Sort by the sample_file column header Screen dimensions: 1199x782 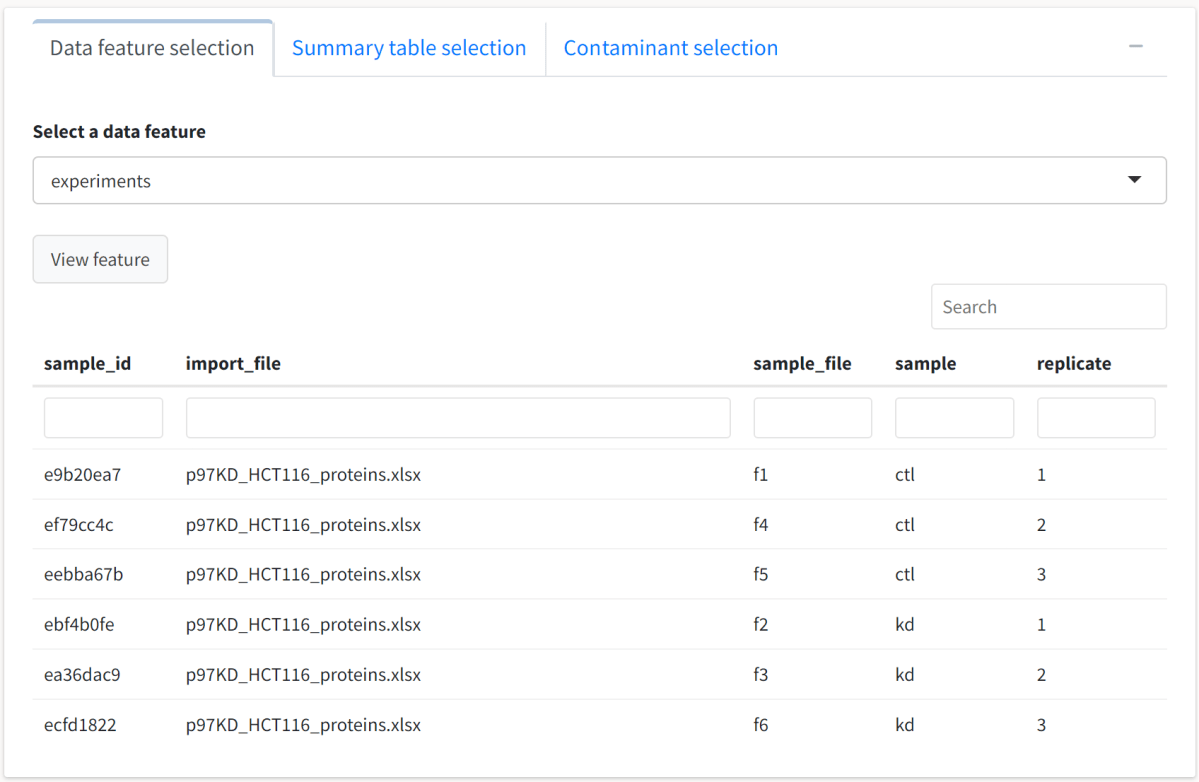pyautogui.click(x=802, y=364)
